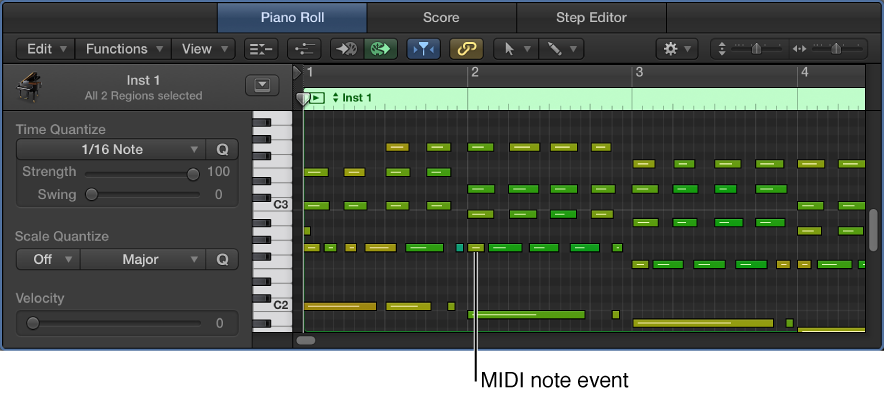Click the horizontal scrollbar thumb at bottom
Screen dimensions: 886x398
[x=306, y=340]
